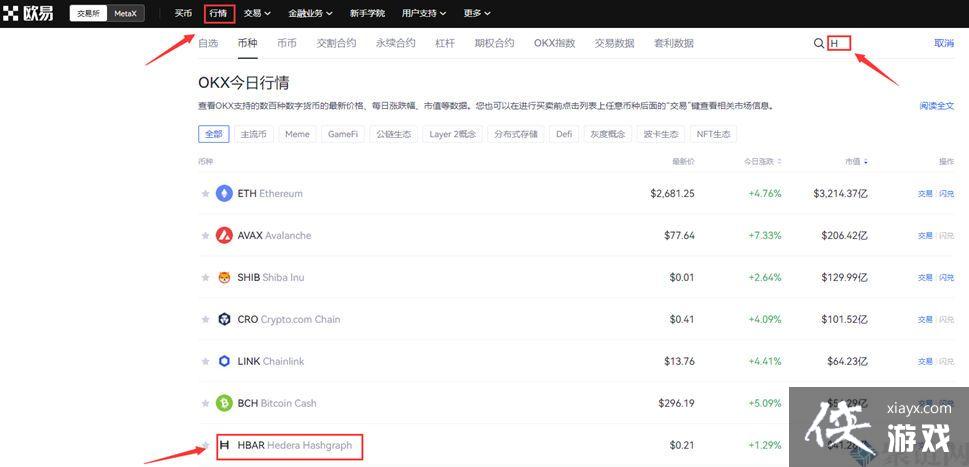Switch to the 永续合约 tab
Viewport: 969px width, 467px height.
pyautogui.click(x=395, y=43)
